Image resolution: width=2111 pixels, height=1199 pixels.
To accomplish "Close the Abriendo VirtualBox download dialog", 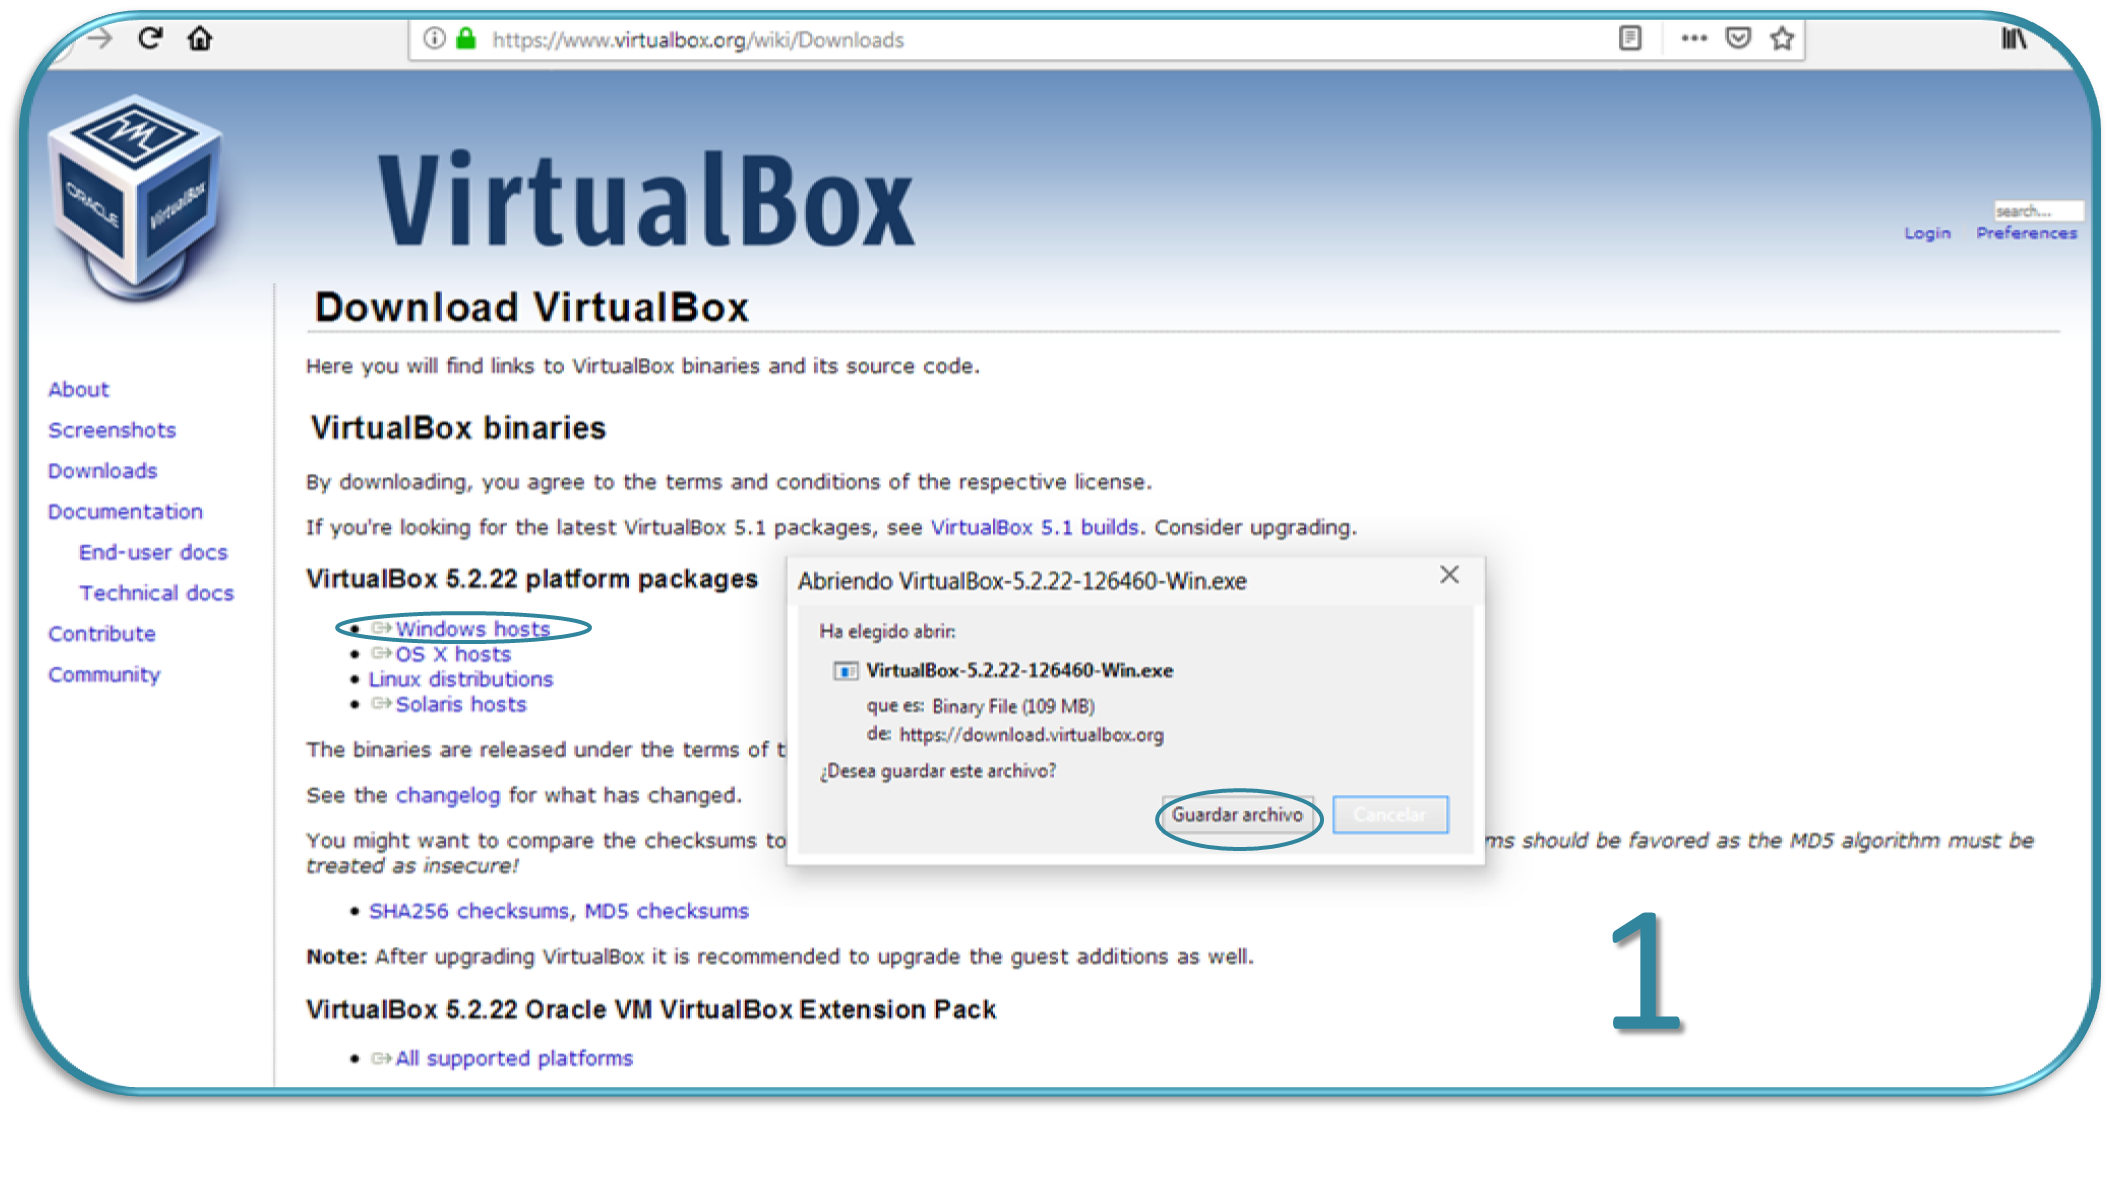I will [x=1449, y=575].
